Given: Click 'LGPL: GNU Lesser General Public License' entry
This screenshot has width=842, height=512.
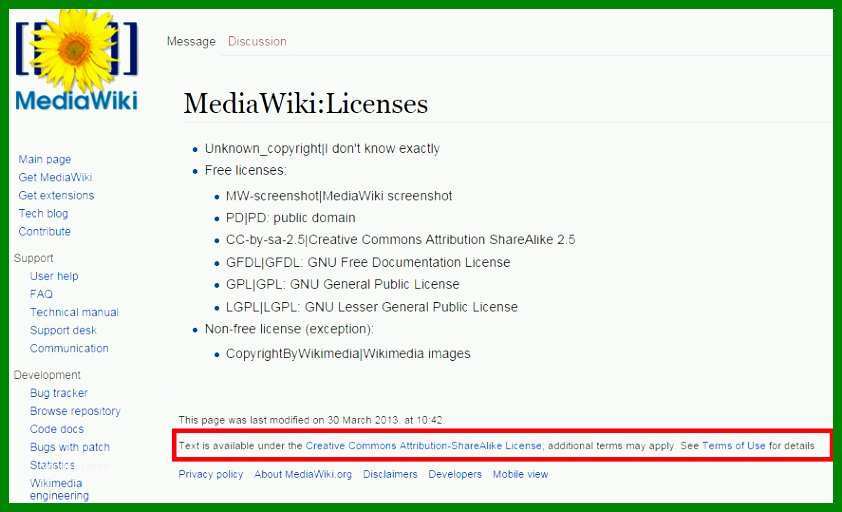Looking at the screenshot, I should coord(372,307).
